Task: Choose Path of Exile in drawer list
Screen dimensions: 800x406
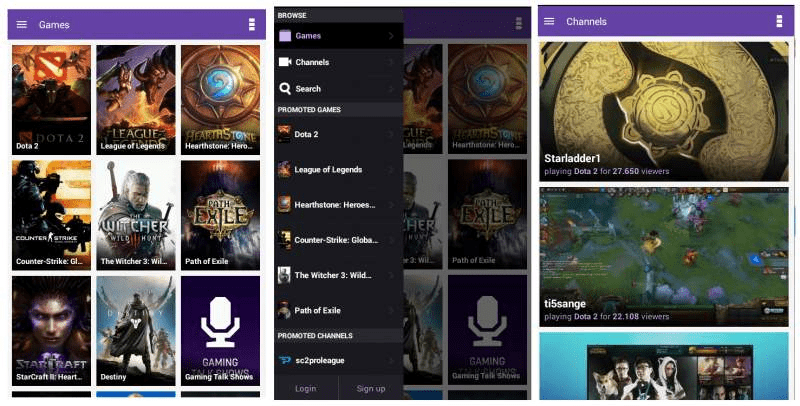Action: (x=339, y=310)
